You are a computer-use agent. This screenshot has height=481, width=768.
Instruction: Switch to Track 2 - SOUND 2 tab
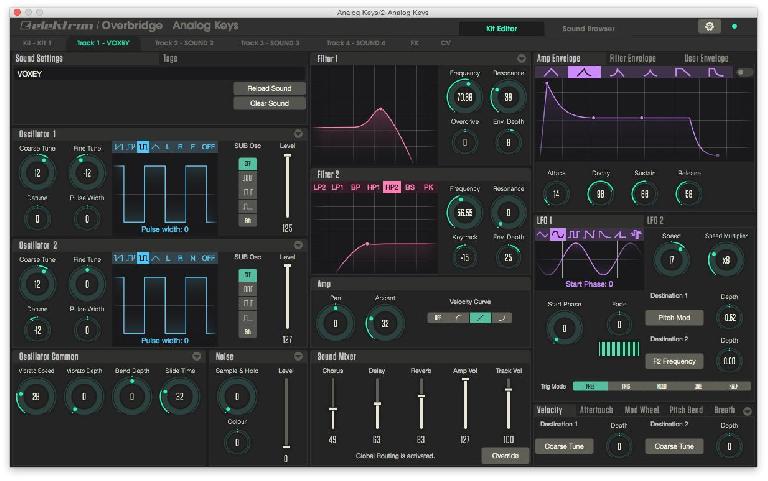[x=184, y=43]
